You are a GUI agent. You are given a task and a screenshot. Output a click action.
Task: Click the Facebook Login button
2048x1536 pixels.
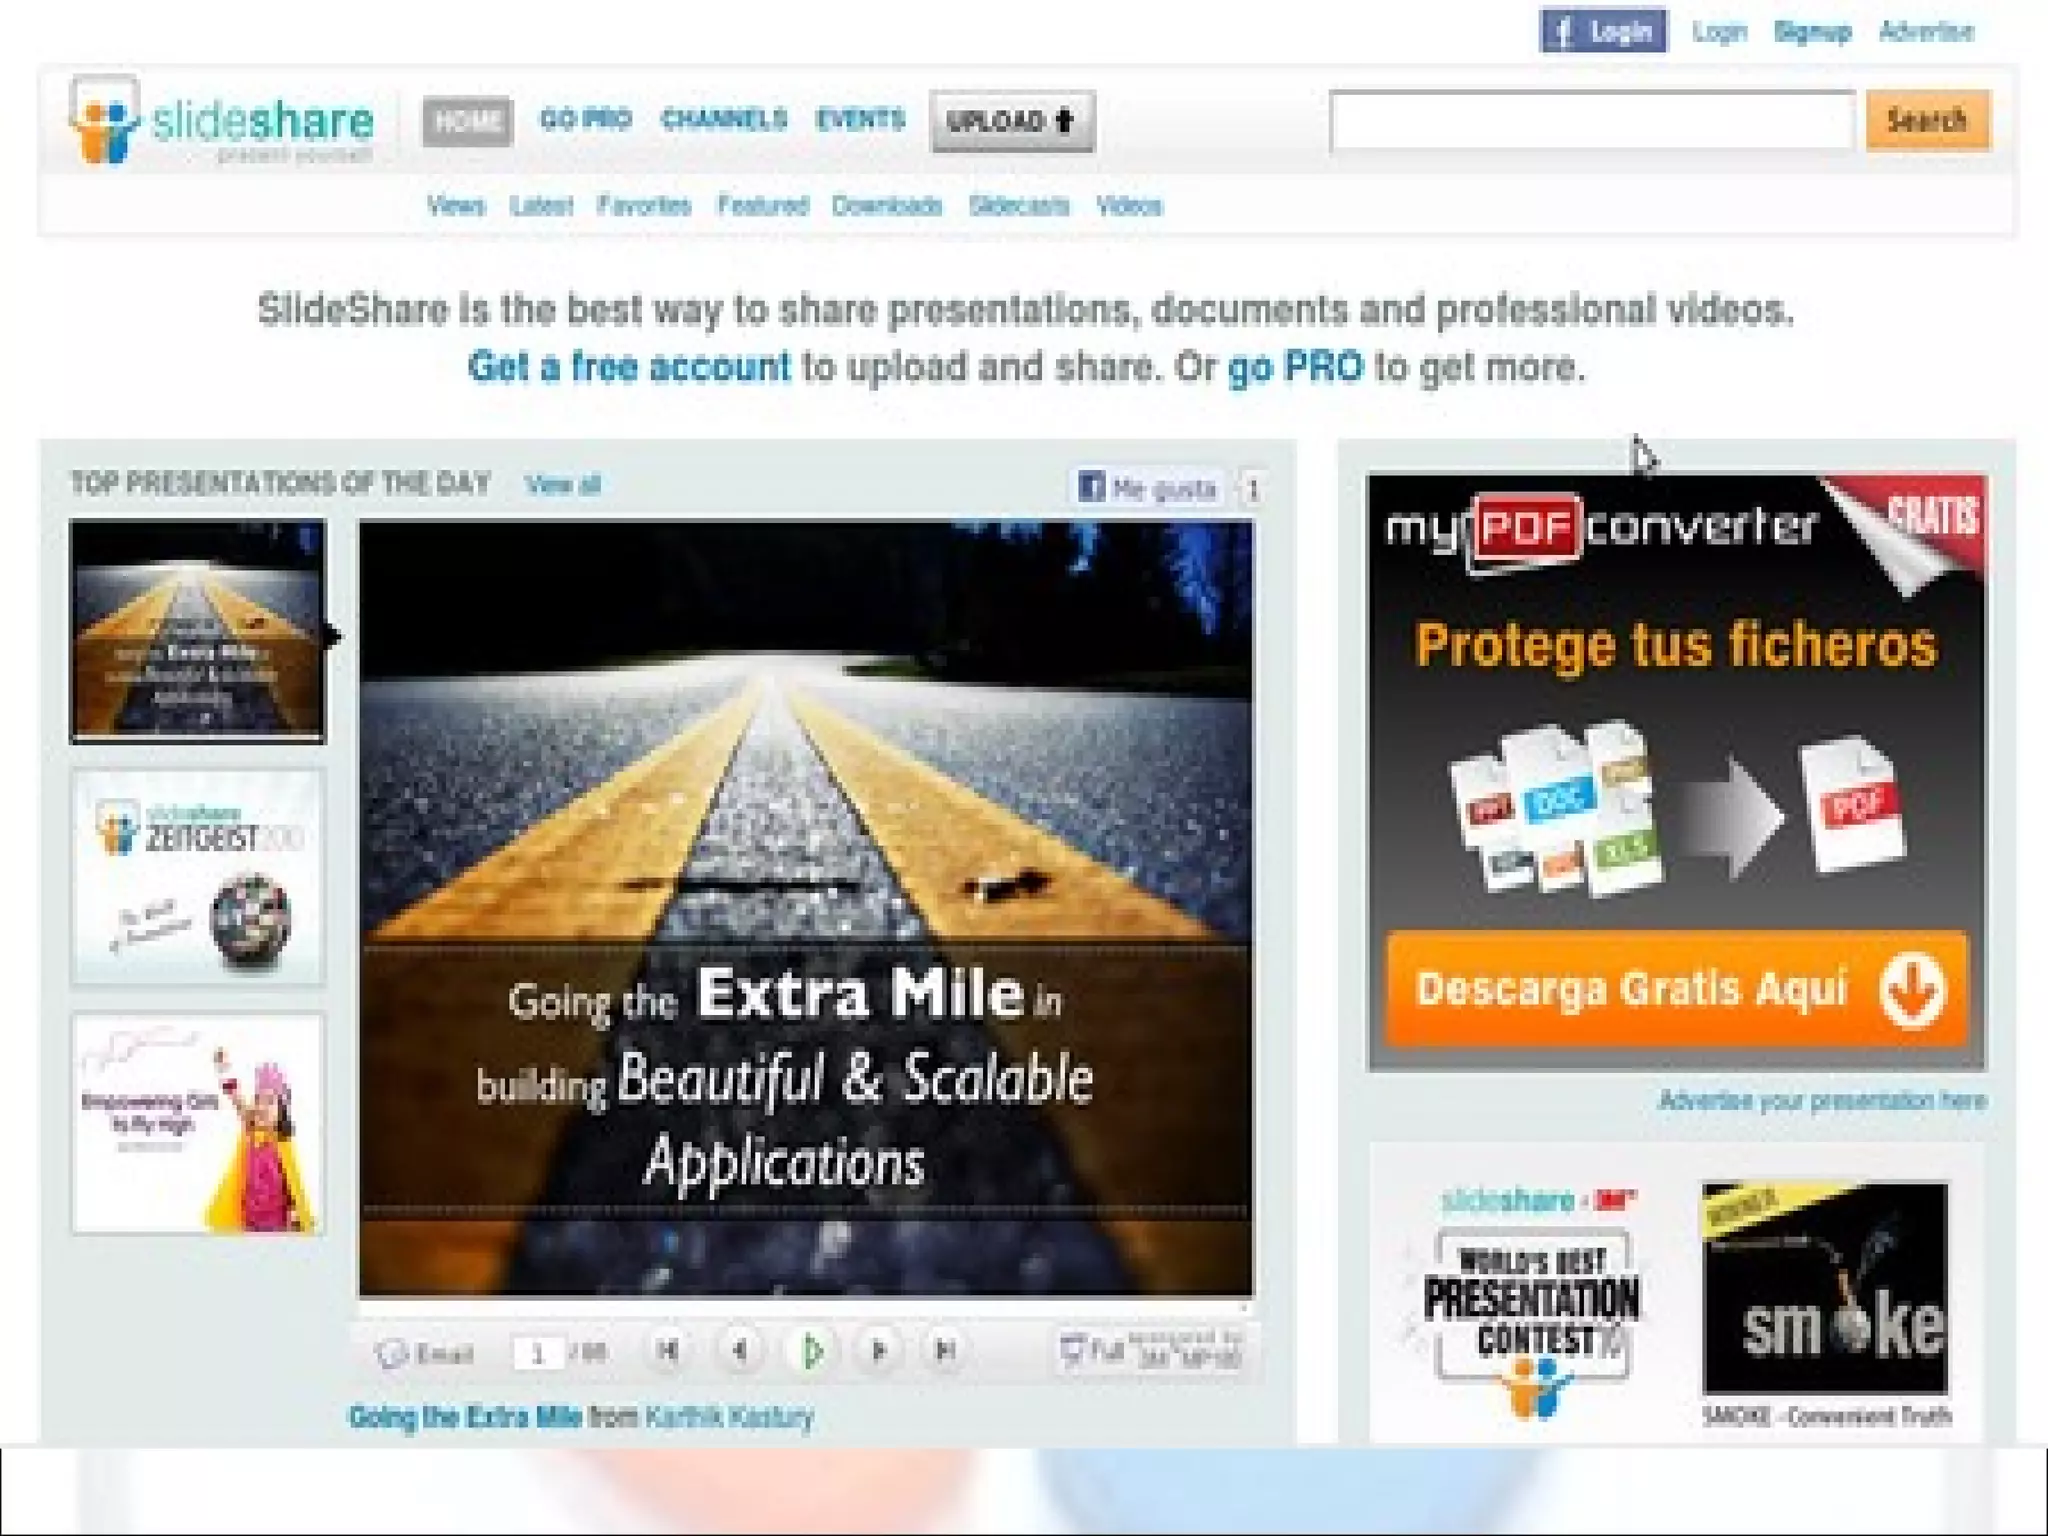pyautogui.click(x=1603, y=31)
